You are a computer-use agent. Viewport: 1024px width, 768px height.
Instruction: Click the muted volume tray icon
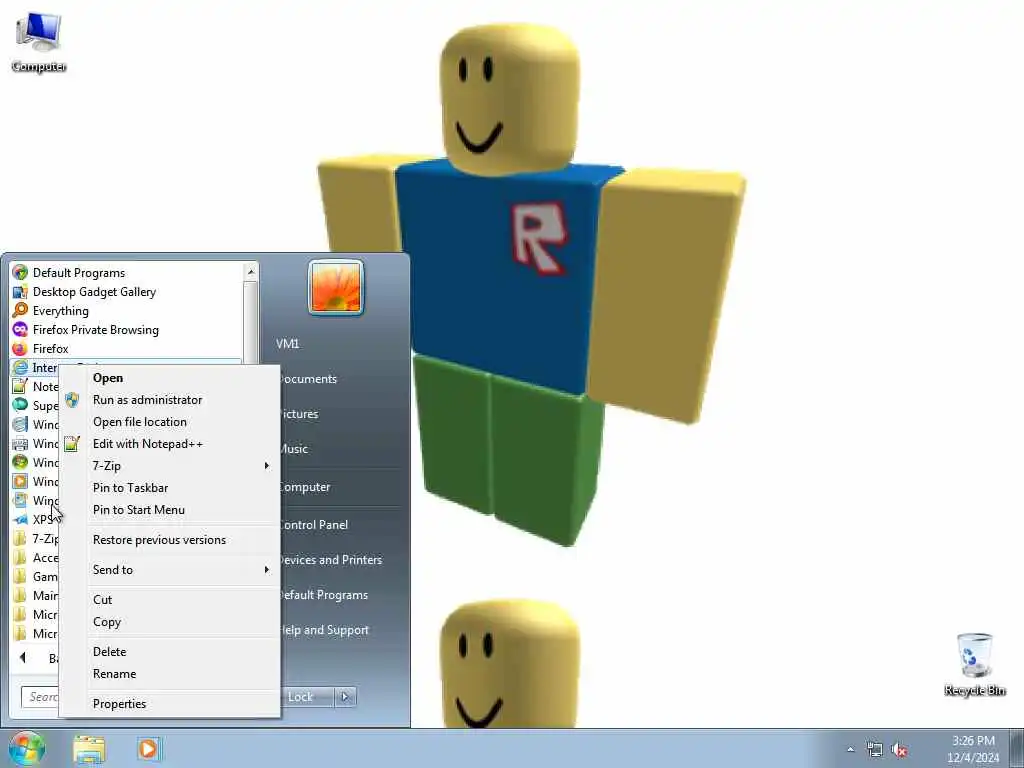899,750
